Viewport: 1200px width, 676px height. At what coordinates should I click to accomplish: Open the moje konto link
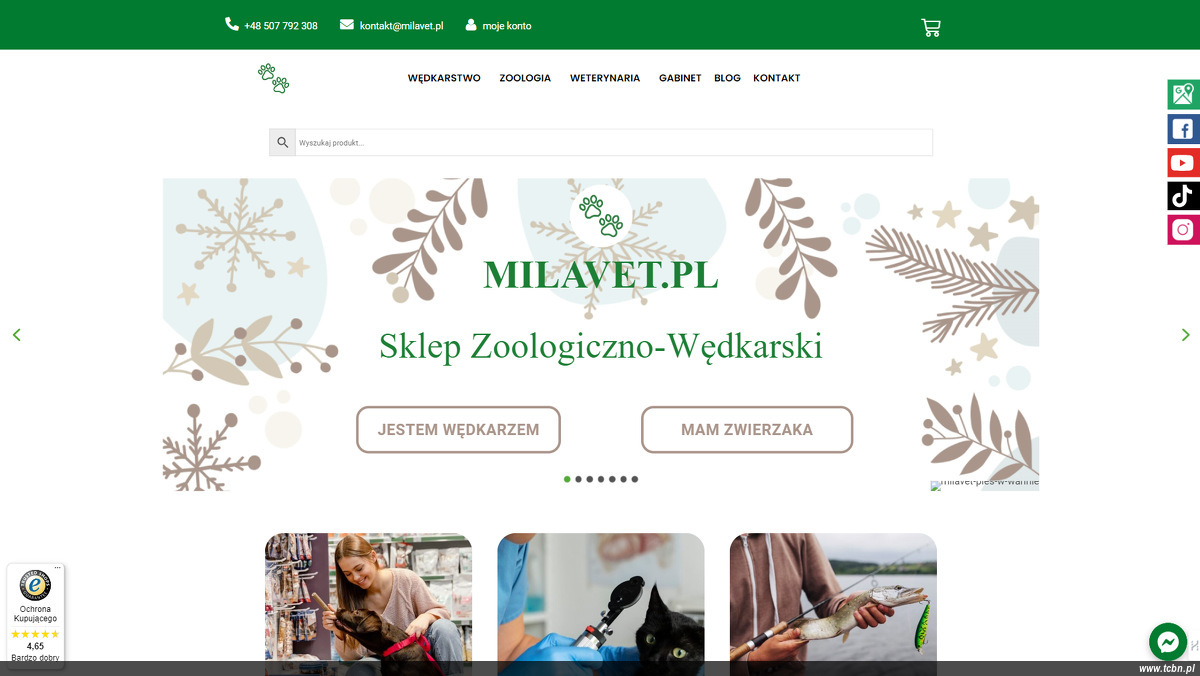[x=498, y=25]
